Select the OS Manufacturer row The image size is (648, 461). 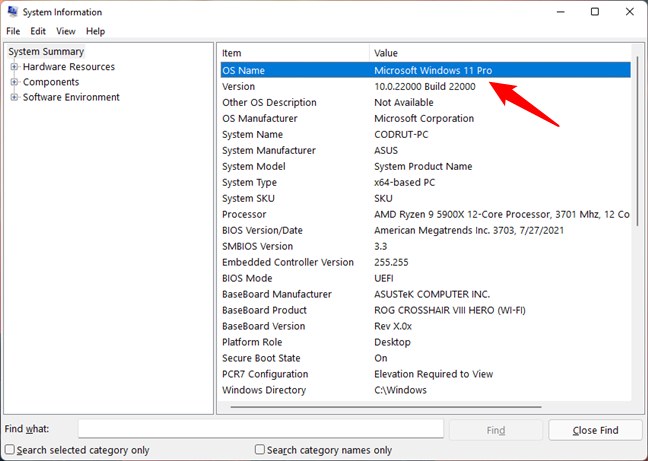point(425,119)
